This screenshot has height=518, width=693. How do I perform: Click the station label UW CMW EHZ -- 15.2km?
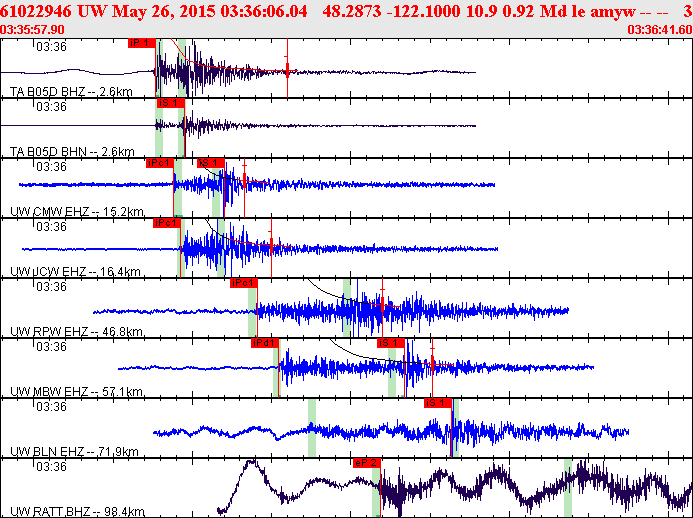[x=77, y=212]
